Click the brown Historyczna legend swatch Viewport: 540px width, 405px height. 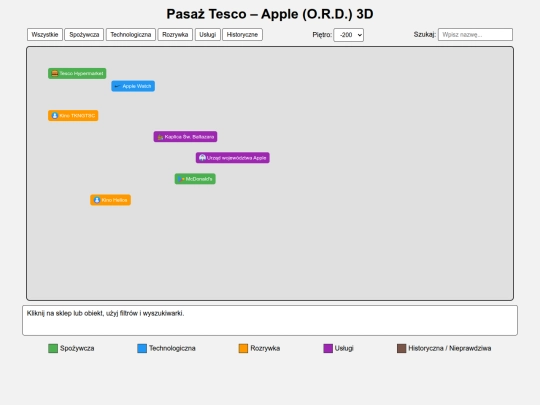point(402,349)
